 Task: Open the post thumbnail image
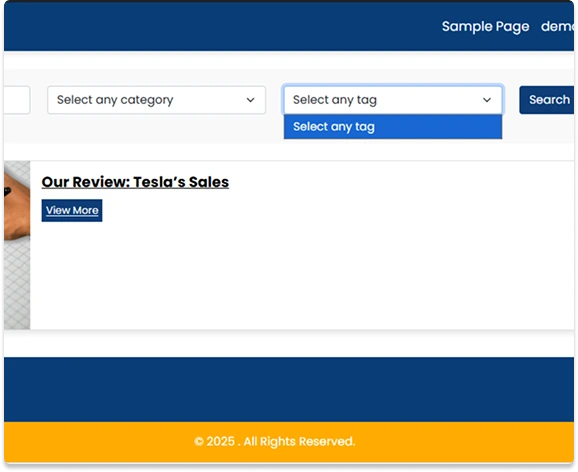tap(17, 245)
